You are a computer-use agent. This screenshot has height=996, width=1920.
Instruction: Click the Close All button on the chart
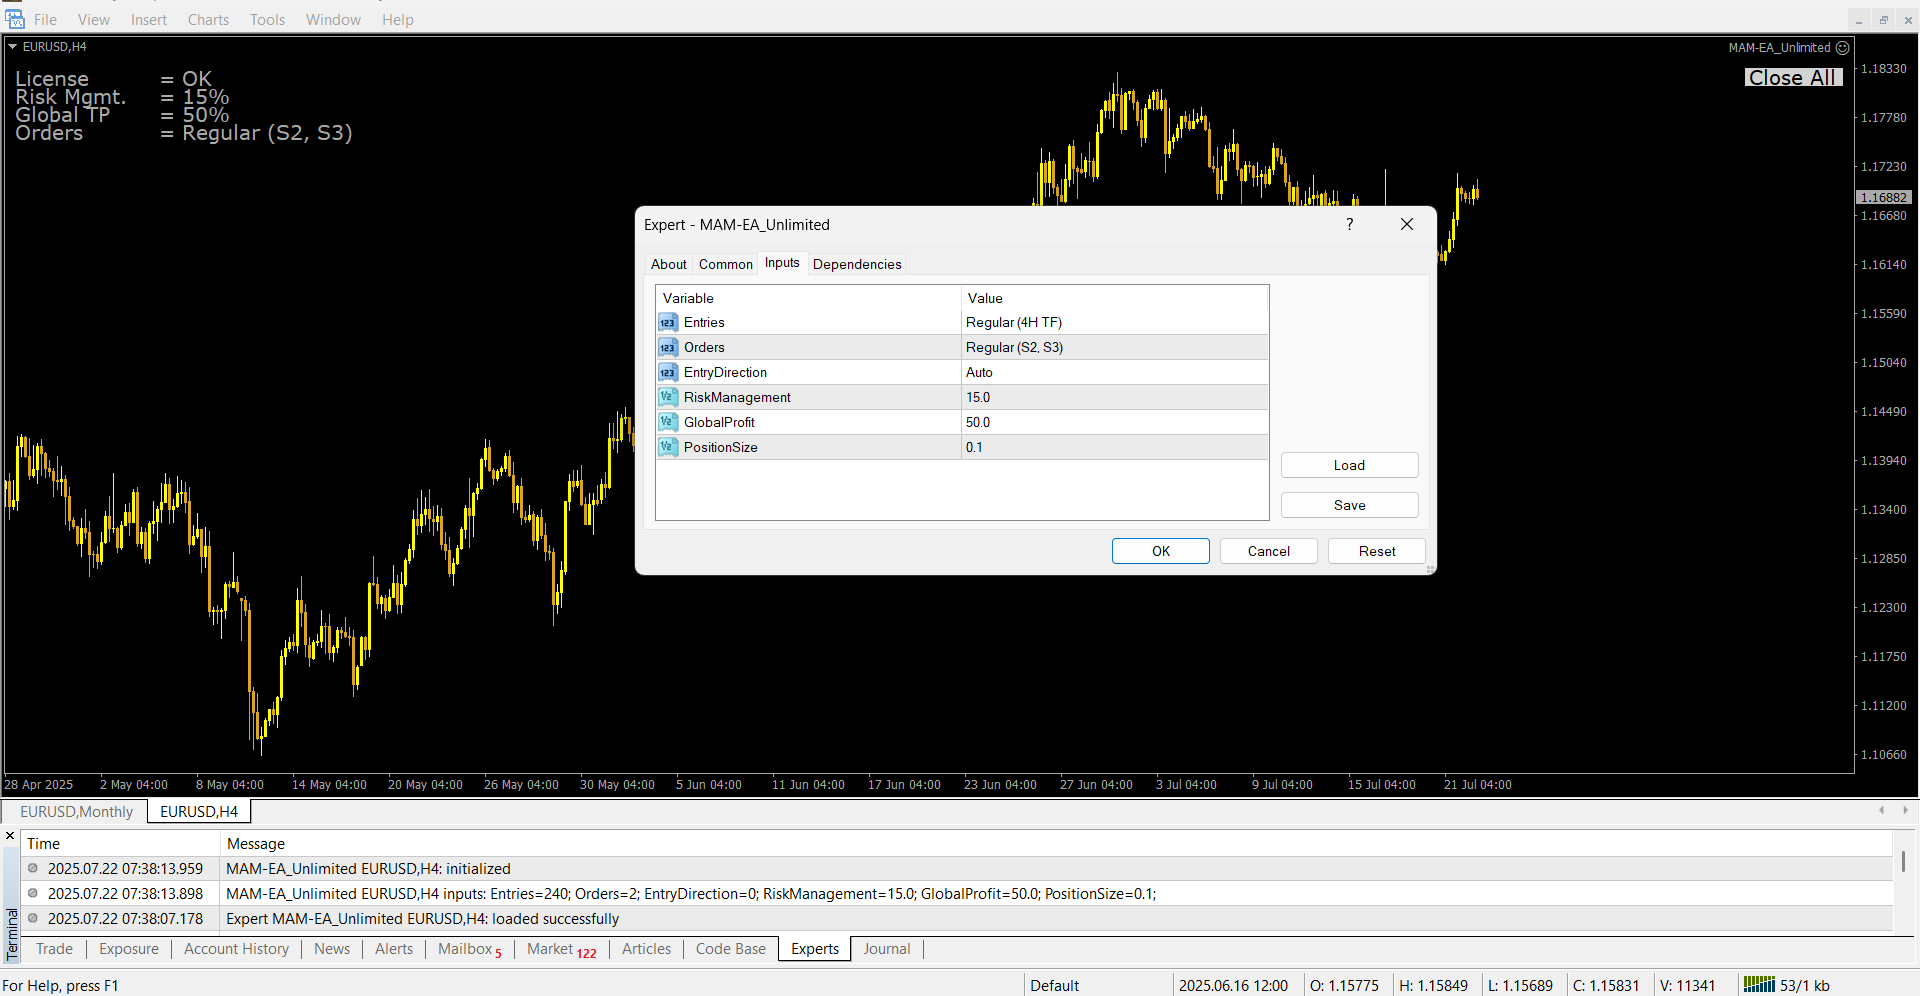pyautogui.click(x=1793, y=78)
